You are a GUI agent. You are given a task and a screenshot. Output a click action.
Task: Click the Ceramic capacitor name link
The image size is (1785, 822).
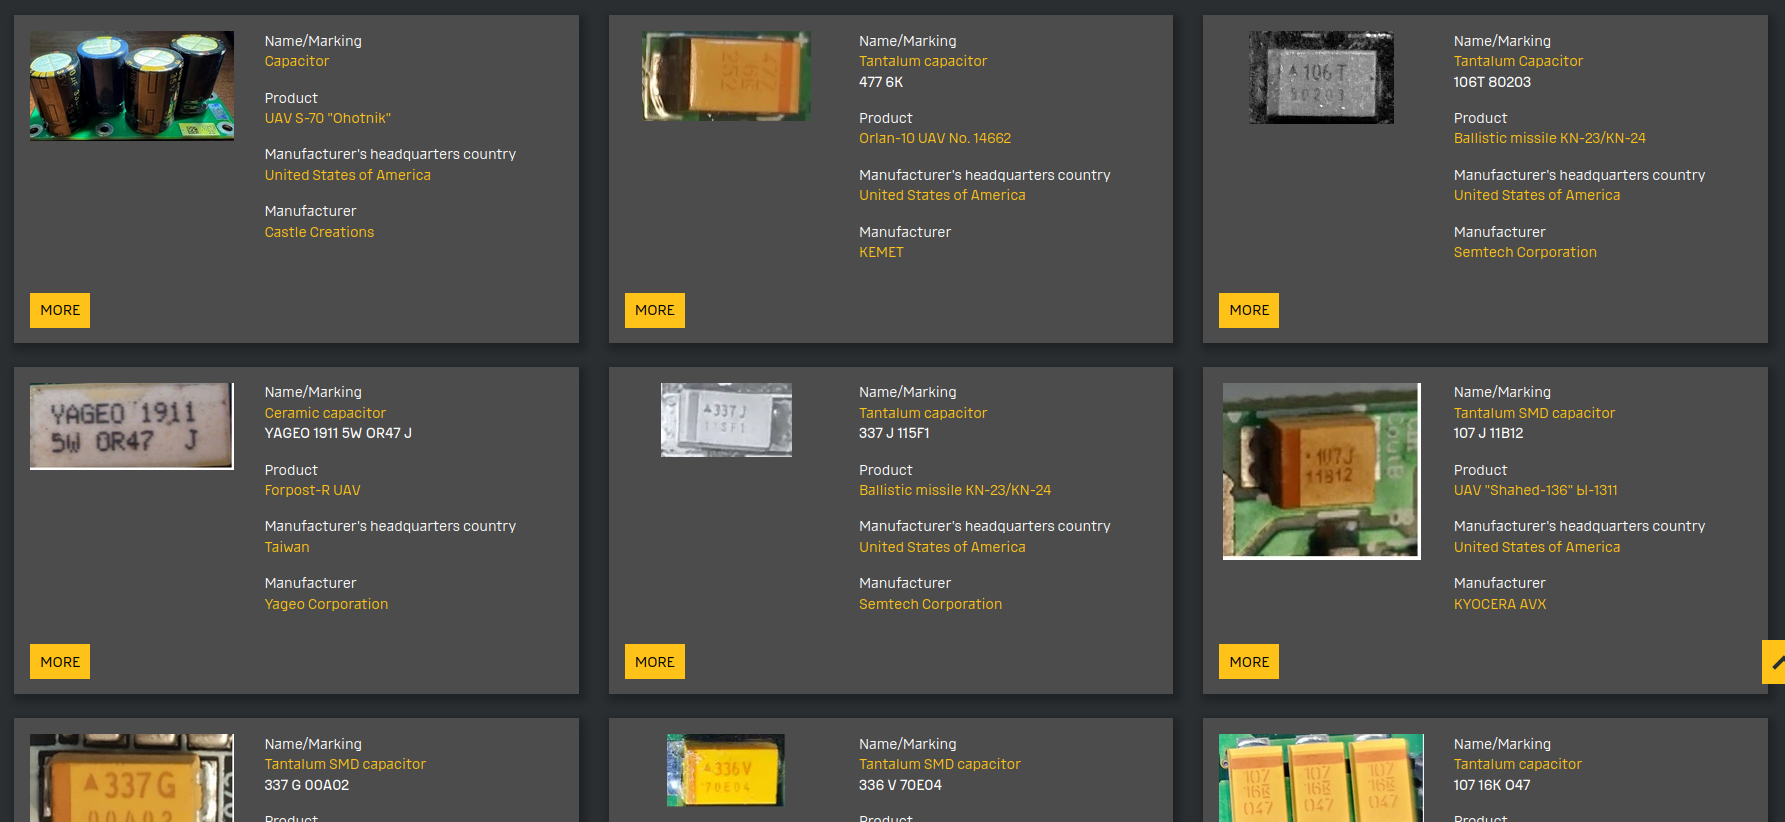(325, 413)
